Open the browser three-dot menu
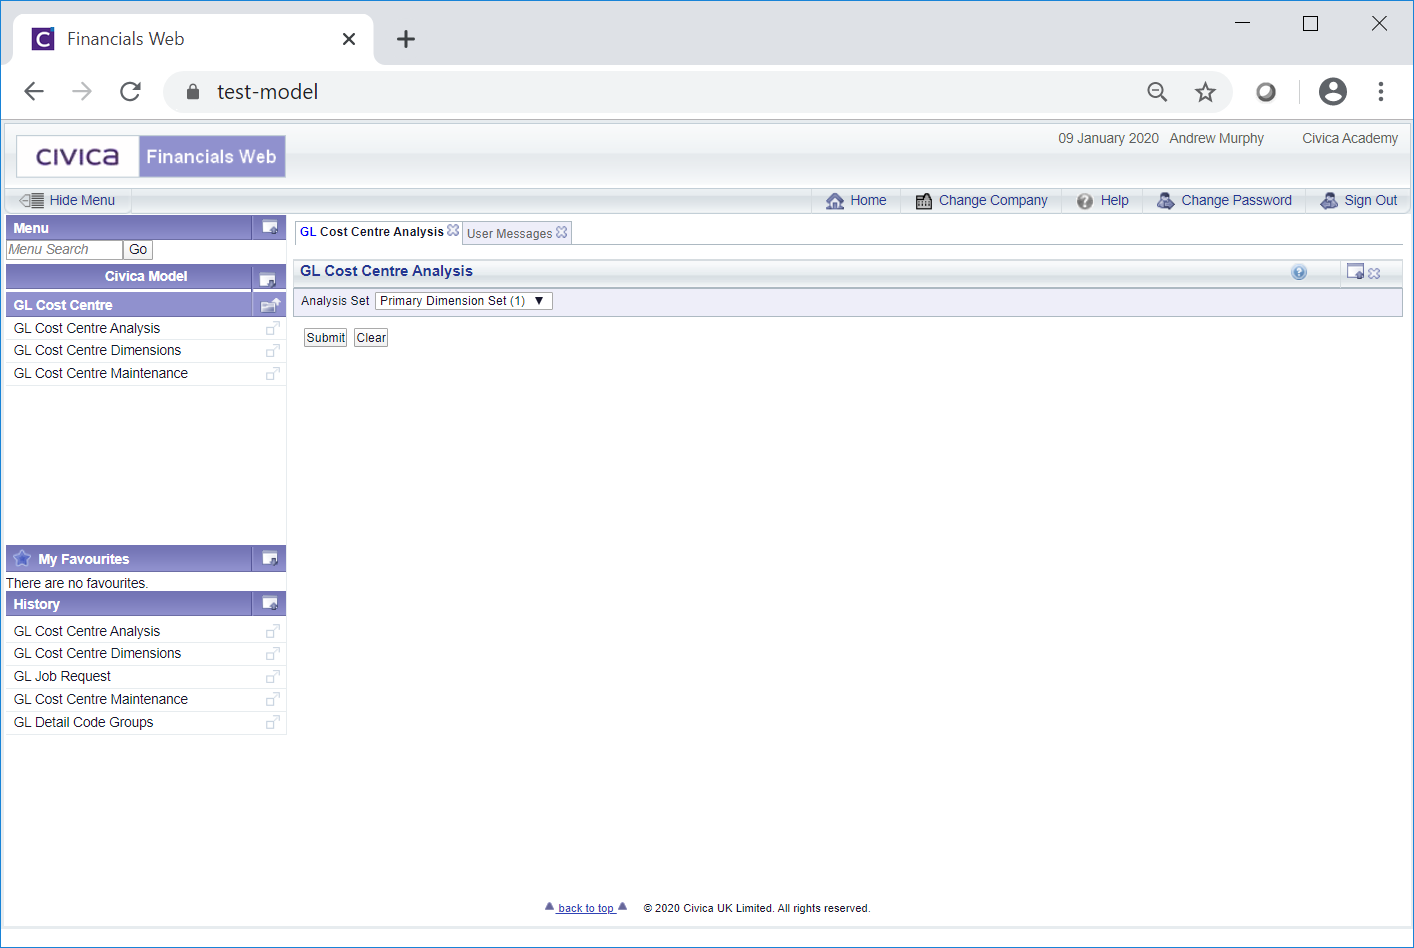Image resolution: width=1414 pixels, height=948 pixels. pos(1381,92)
